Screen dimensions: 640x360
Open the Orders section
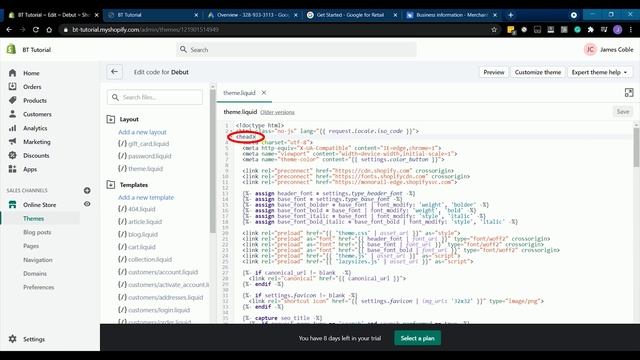pos(32,87)
